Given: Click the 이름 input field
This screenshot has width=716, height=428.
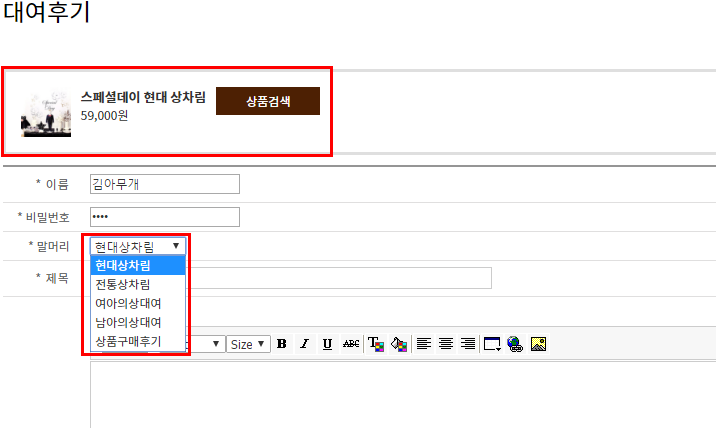Looking at the screenshot, I should click(165, 184).
